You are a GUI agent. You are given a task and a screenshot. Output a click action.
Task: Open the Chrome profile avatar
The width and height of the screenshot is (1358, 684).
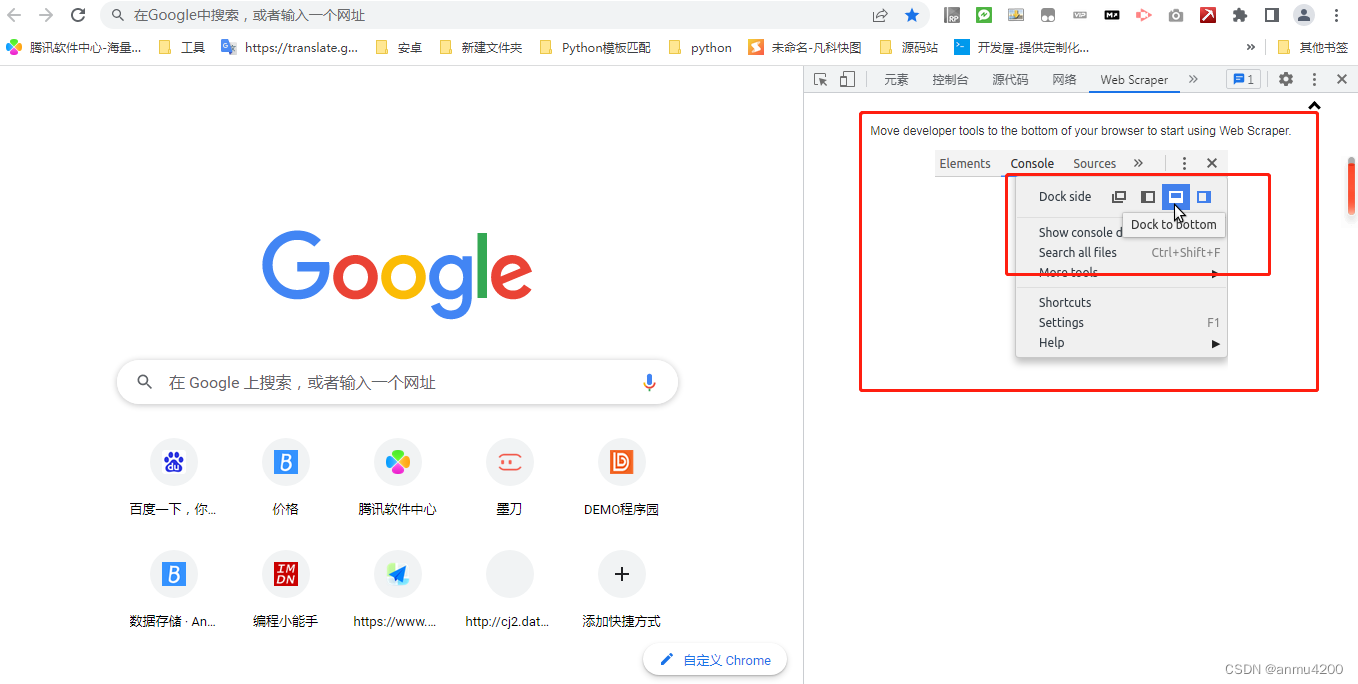click(1304, 15)
